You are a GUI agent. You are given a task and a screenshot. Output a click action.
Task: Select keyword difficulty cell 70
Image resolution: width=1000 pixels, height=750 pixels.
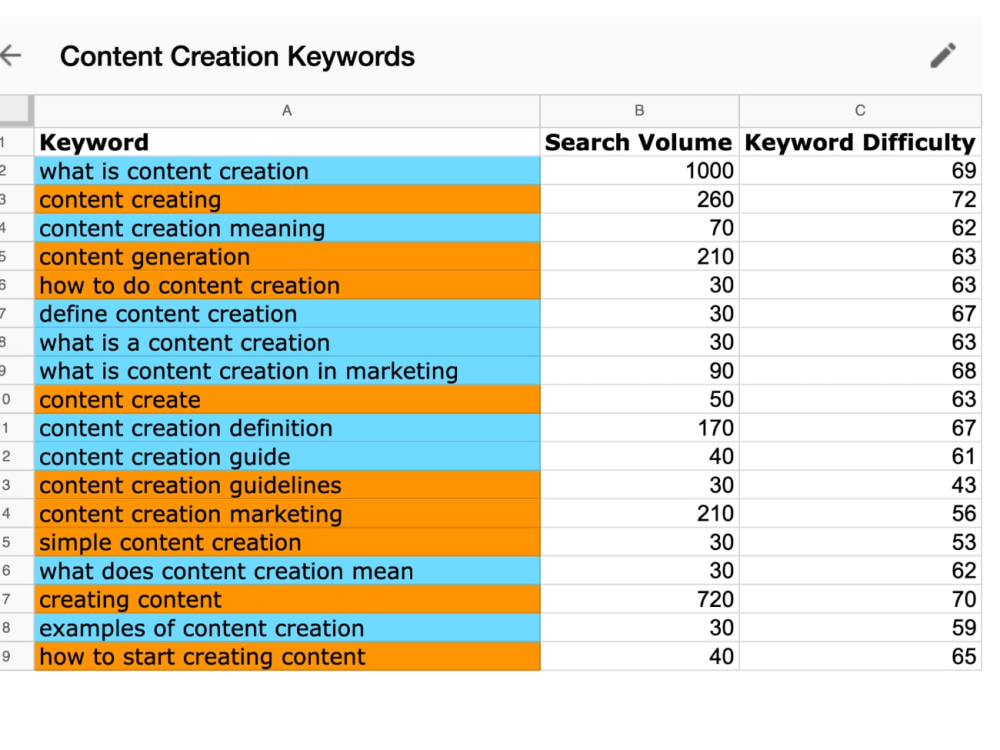tap(860, 599)
